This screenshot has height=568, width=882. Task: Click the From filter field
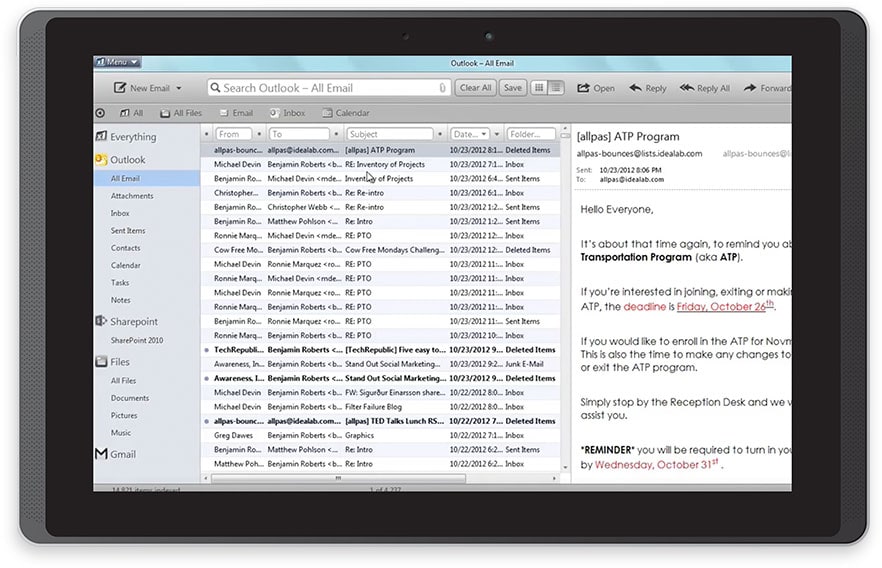click(233, 134)
